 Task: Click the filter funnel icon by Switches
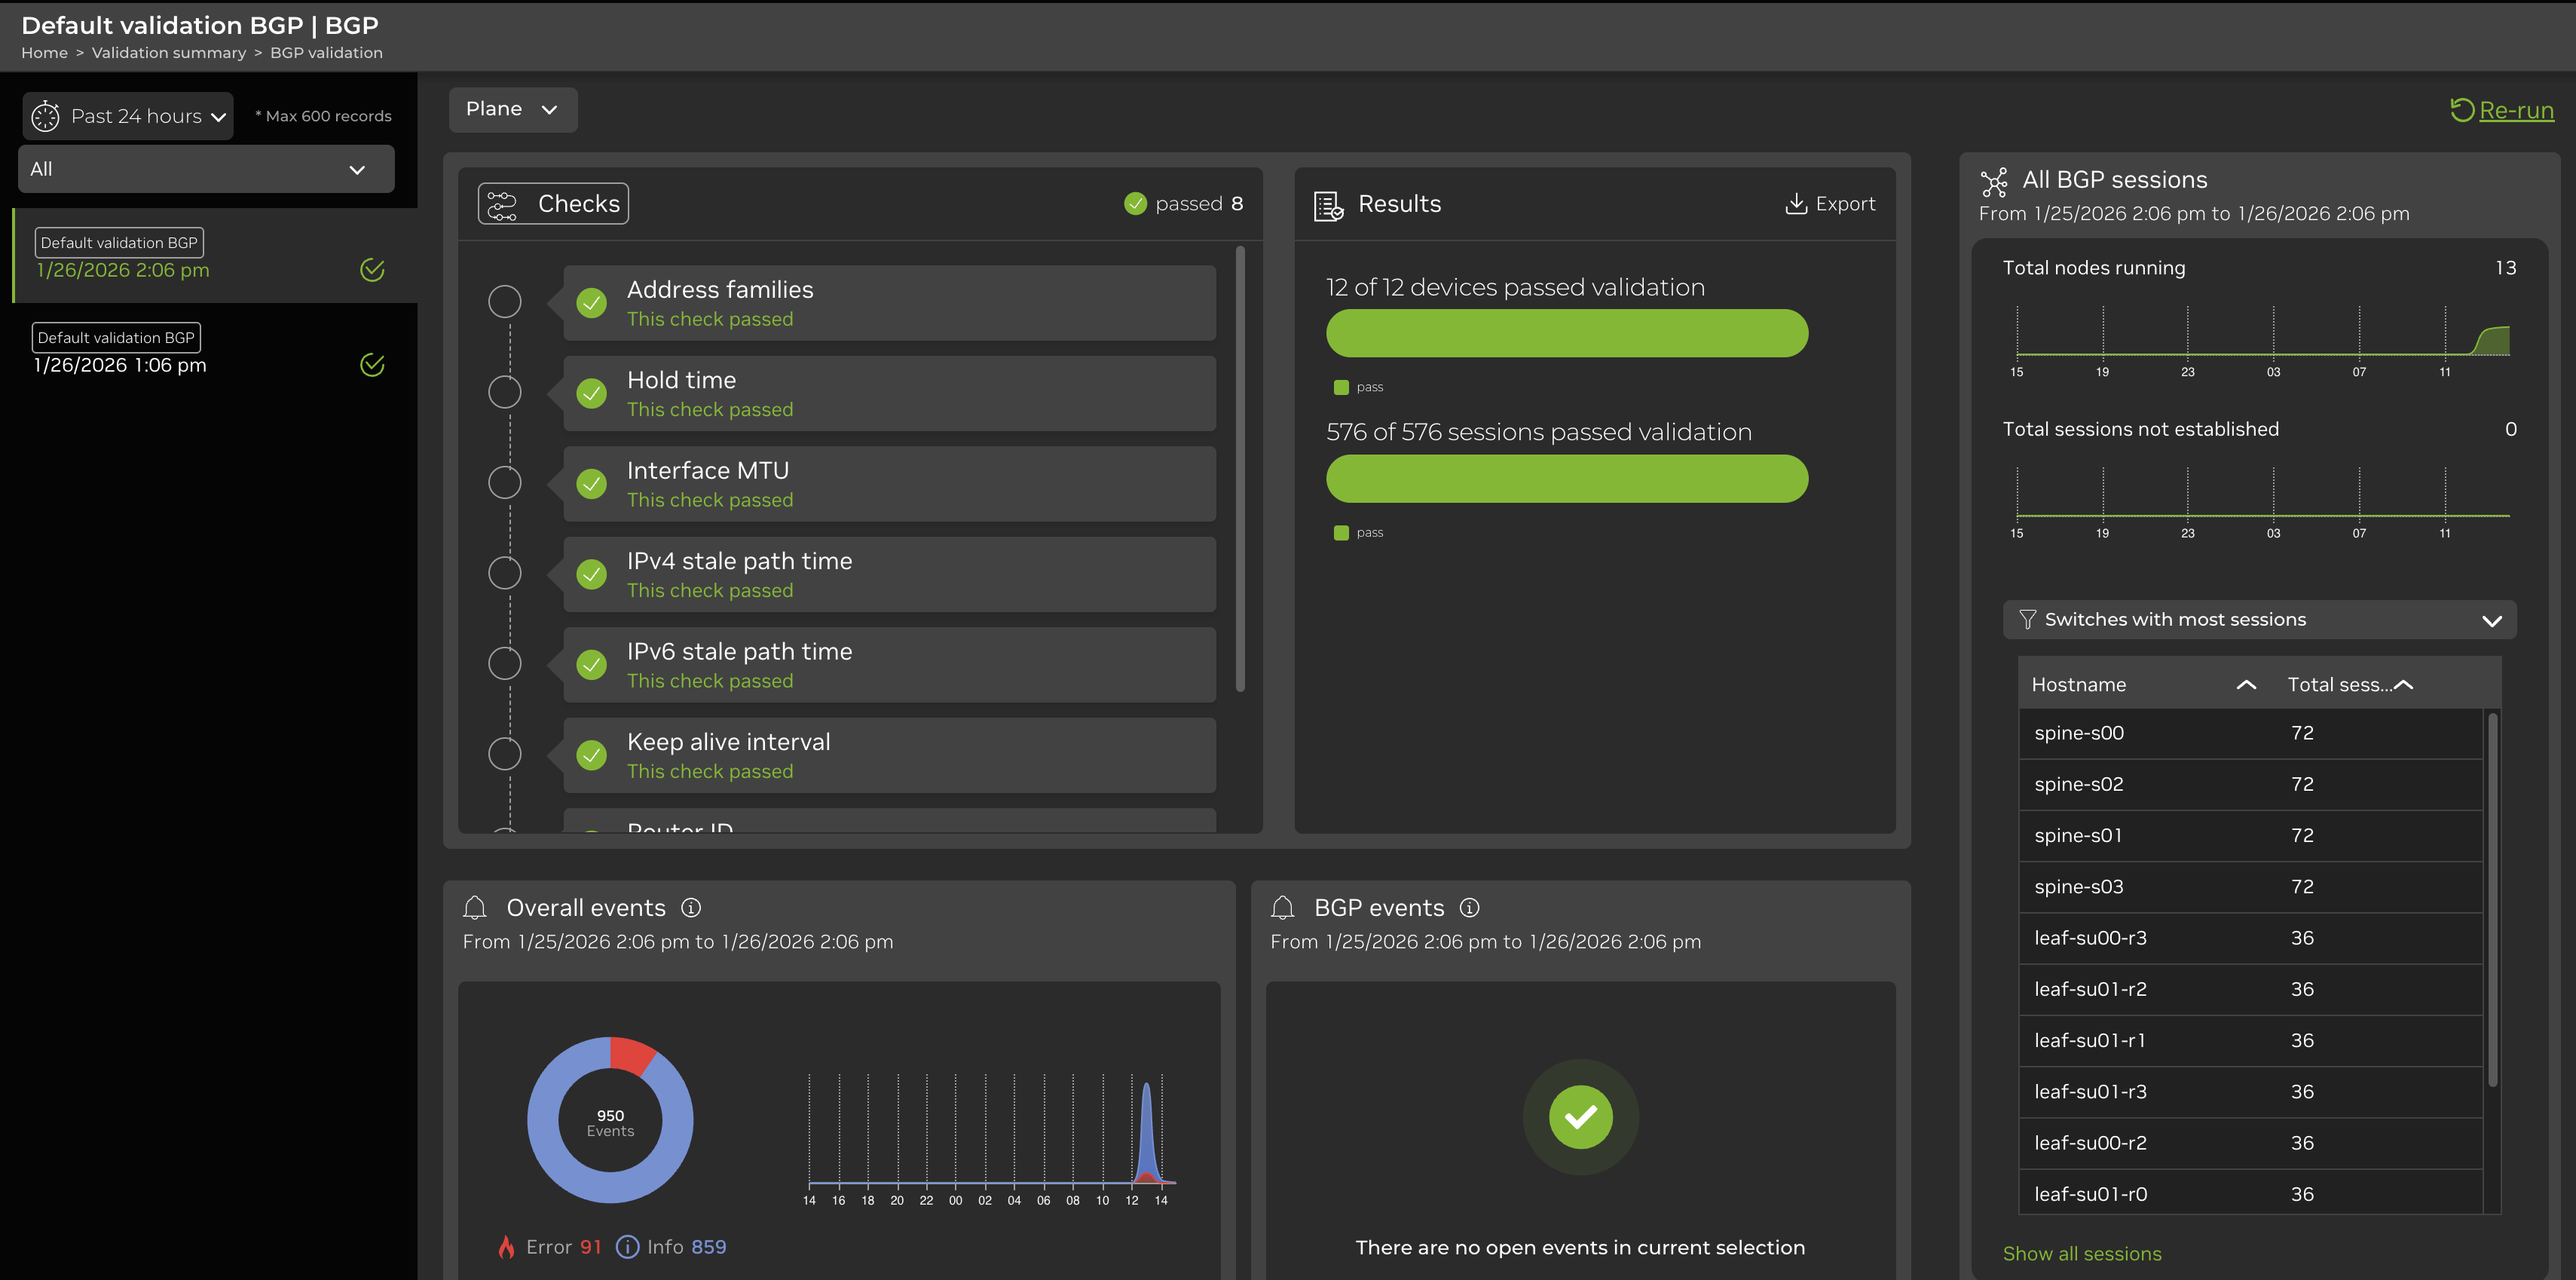(2027, 620)
